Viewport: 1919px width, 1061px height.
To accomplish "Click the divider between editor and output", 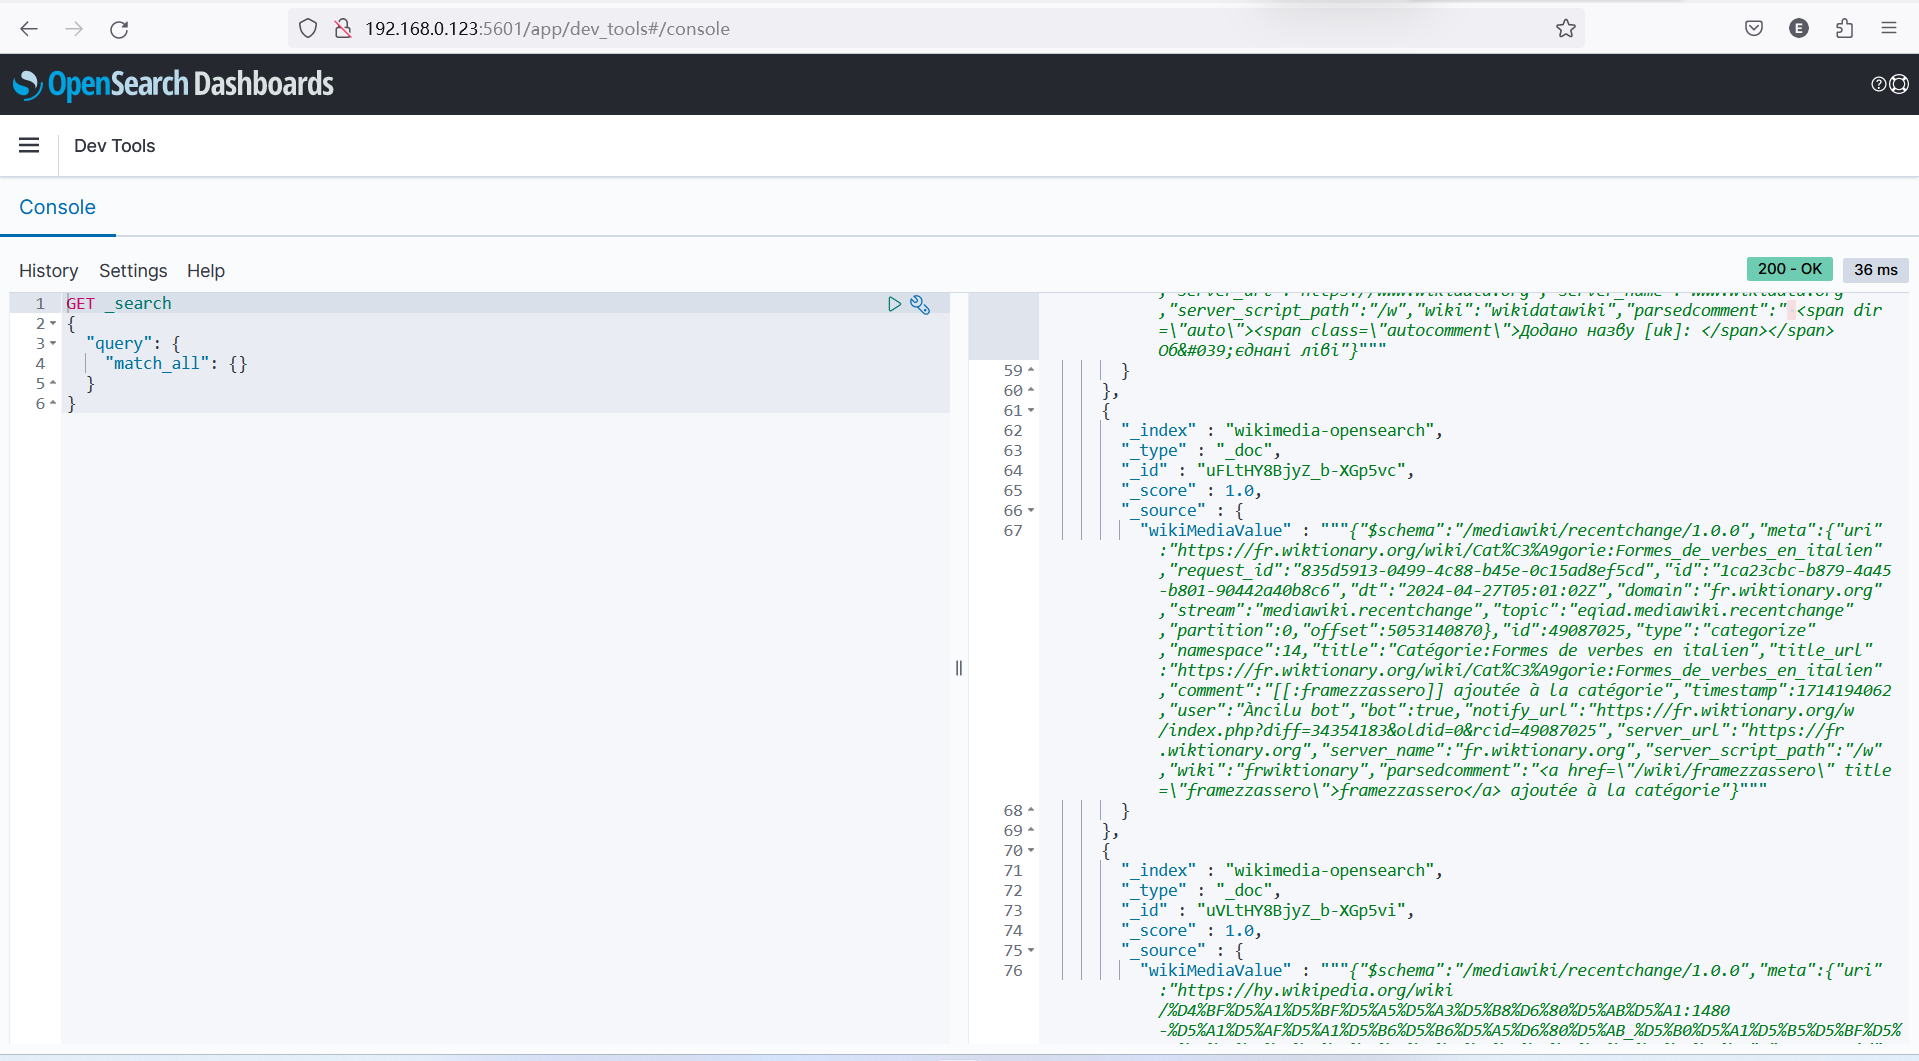I will tap(959, 668).
